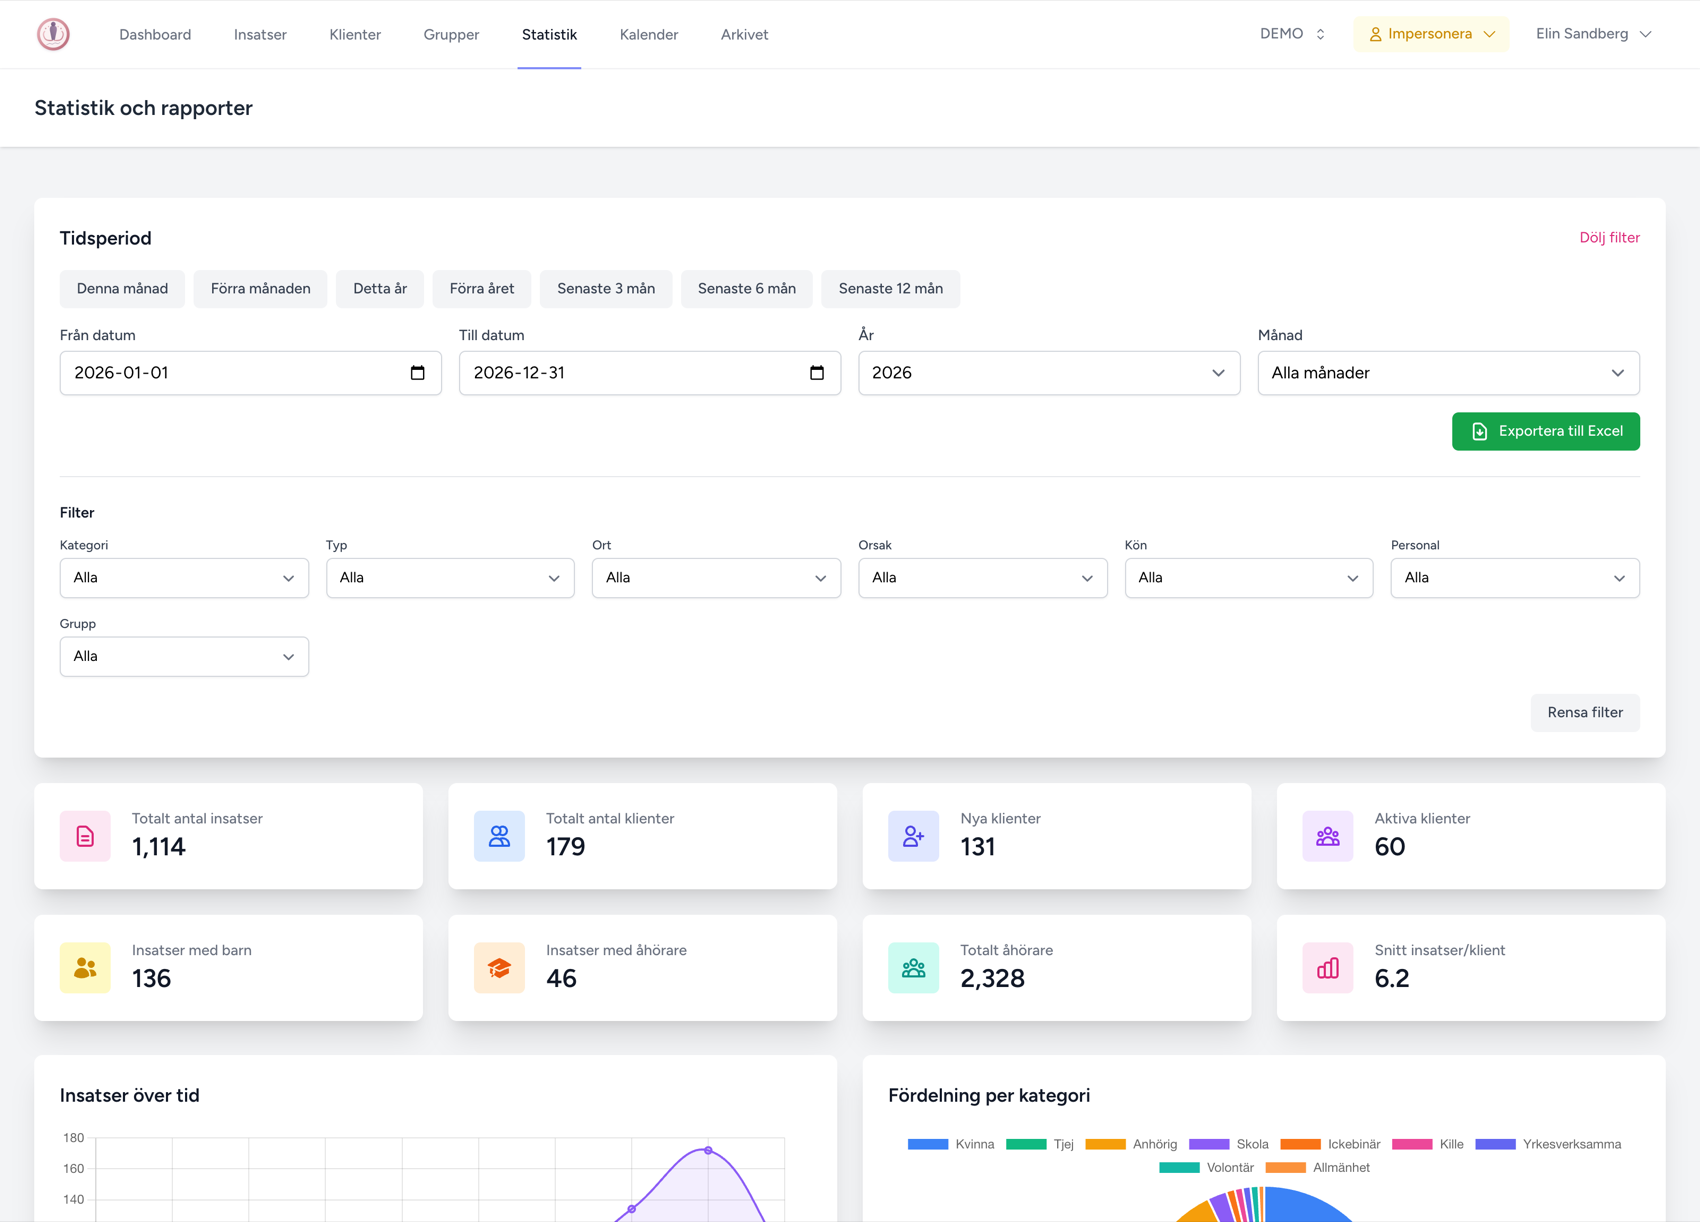This screenshot has height=1222, width=1700.
Task: Open the Från datum calendar picker icon
Action: (418, 373)
